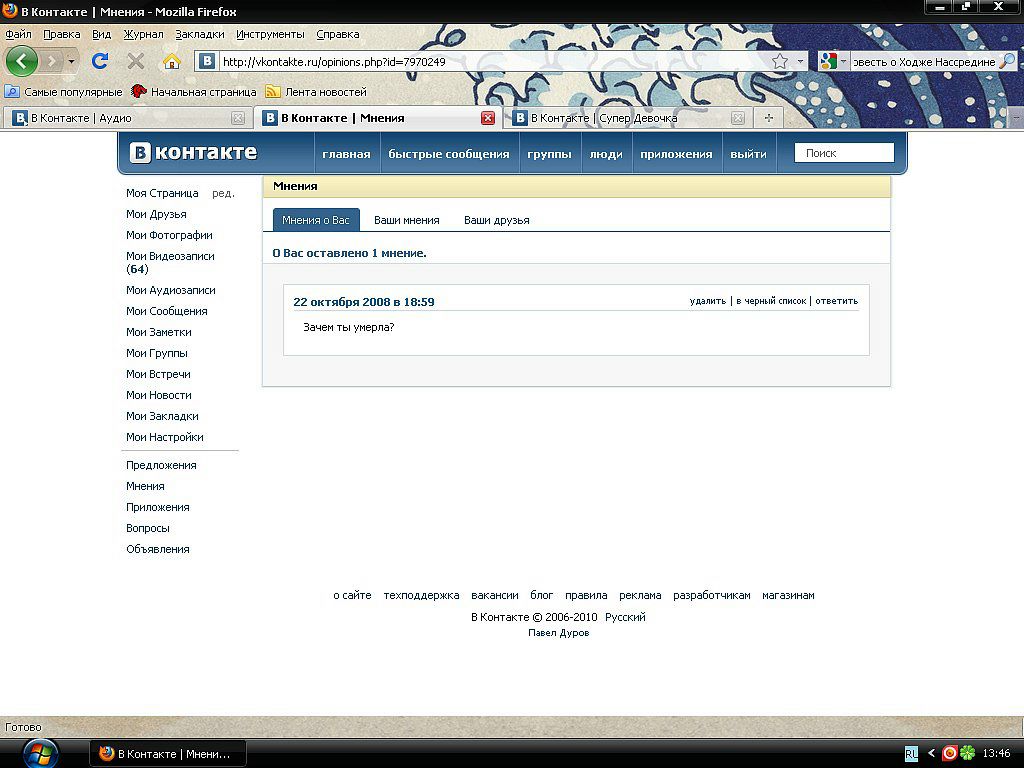The width and height of the screenshot is (1024, 768).
Task: Click Павел Дуров footer link
Action: [558, 633]
